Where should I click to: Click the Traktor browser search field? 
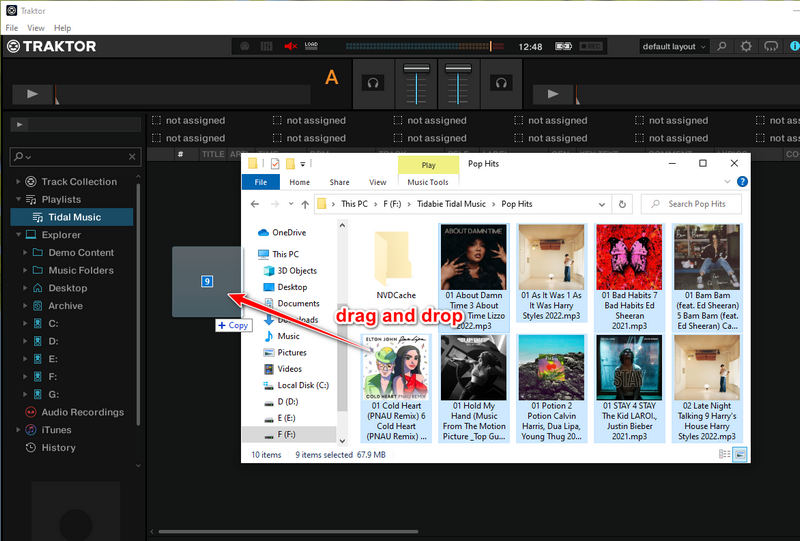click(75, 157)
